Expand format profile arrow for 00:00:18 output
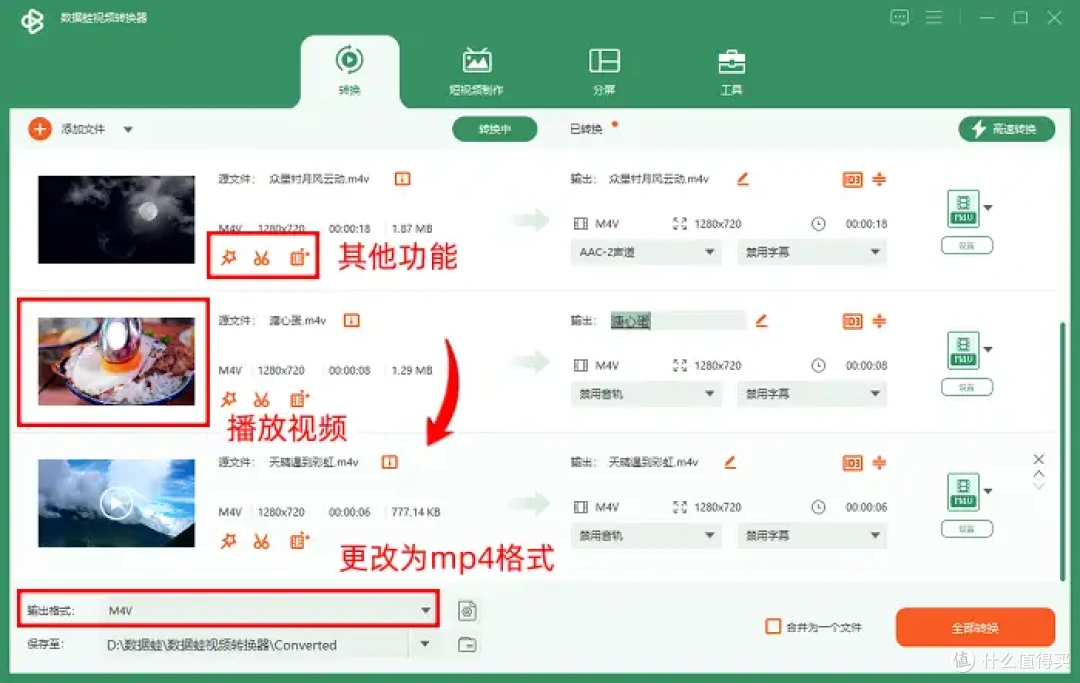This screenshot has width=1080, height=683. click(988, 208)
